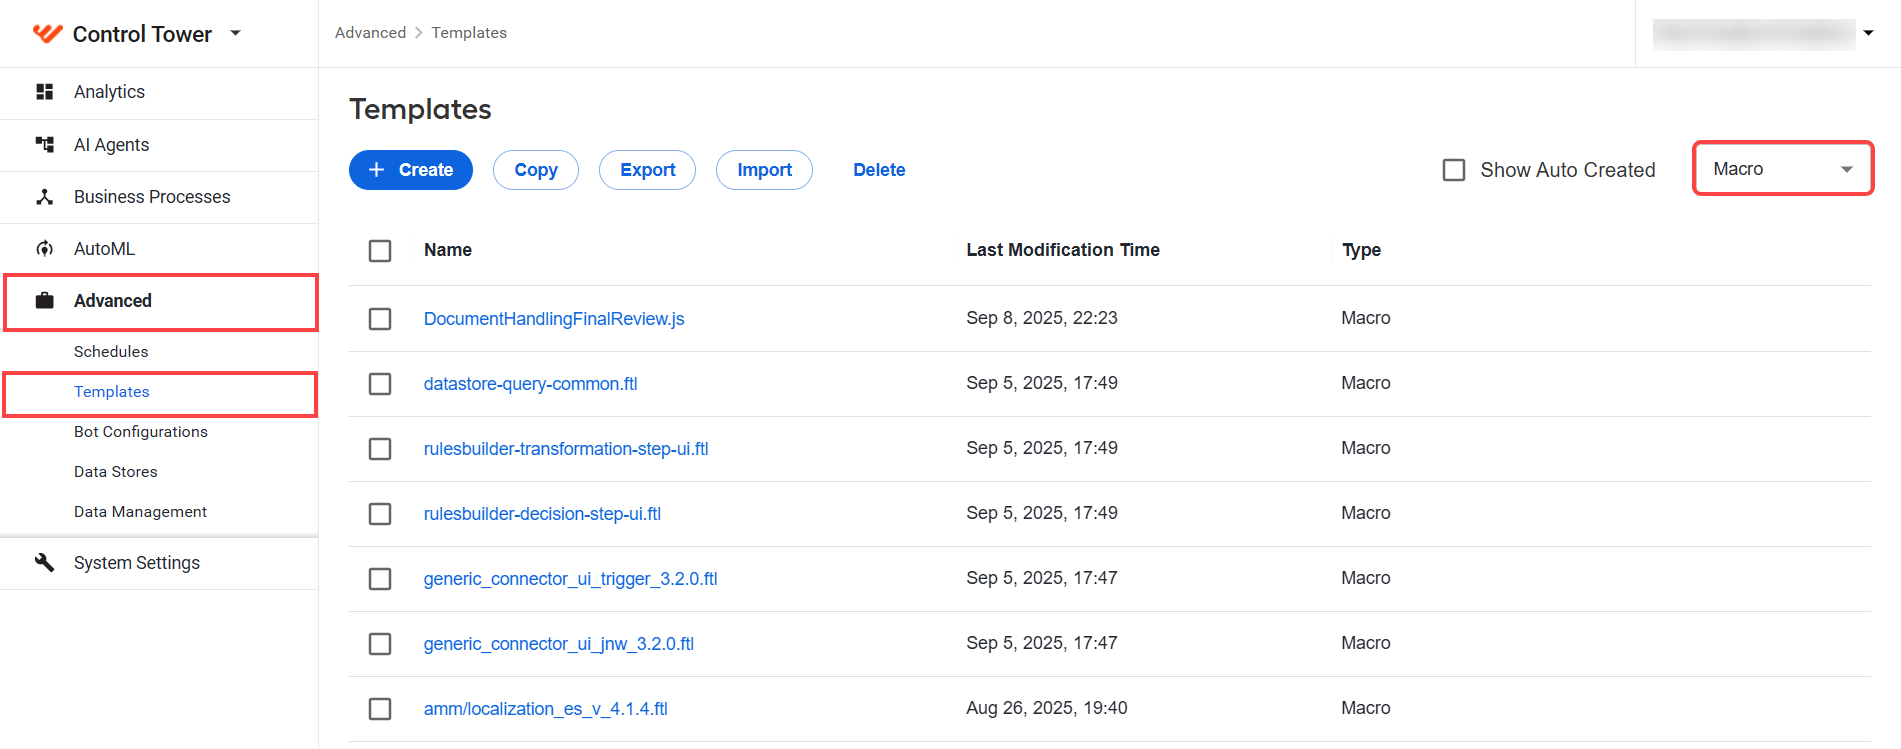Screen dimensions: 1901x749
Task: Click the Analytics dashboard icon
Action: (x=44, y=92)
